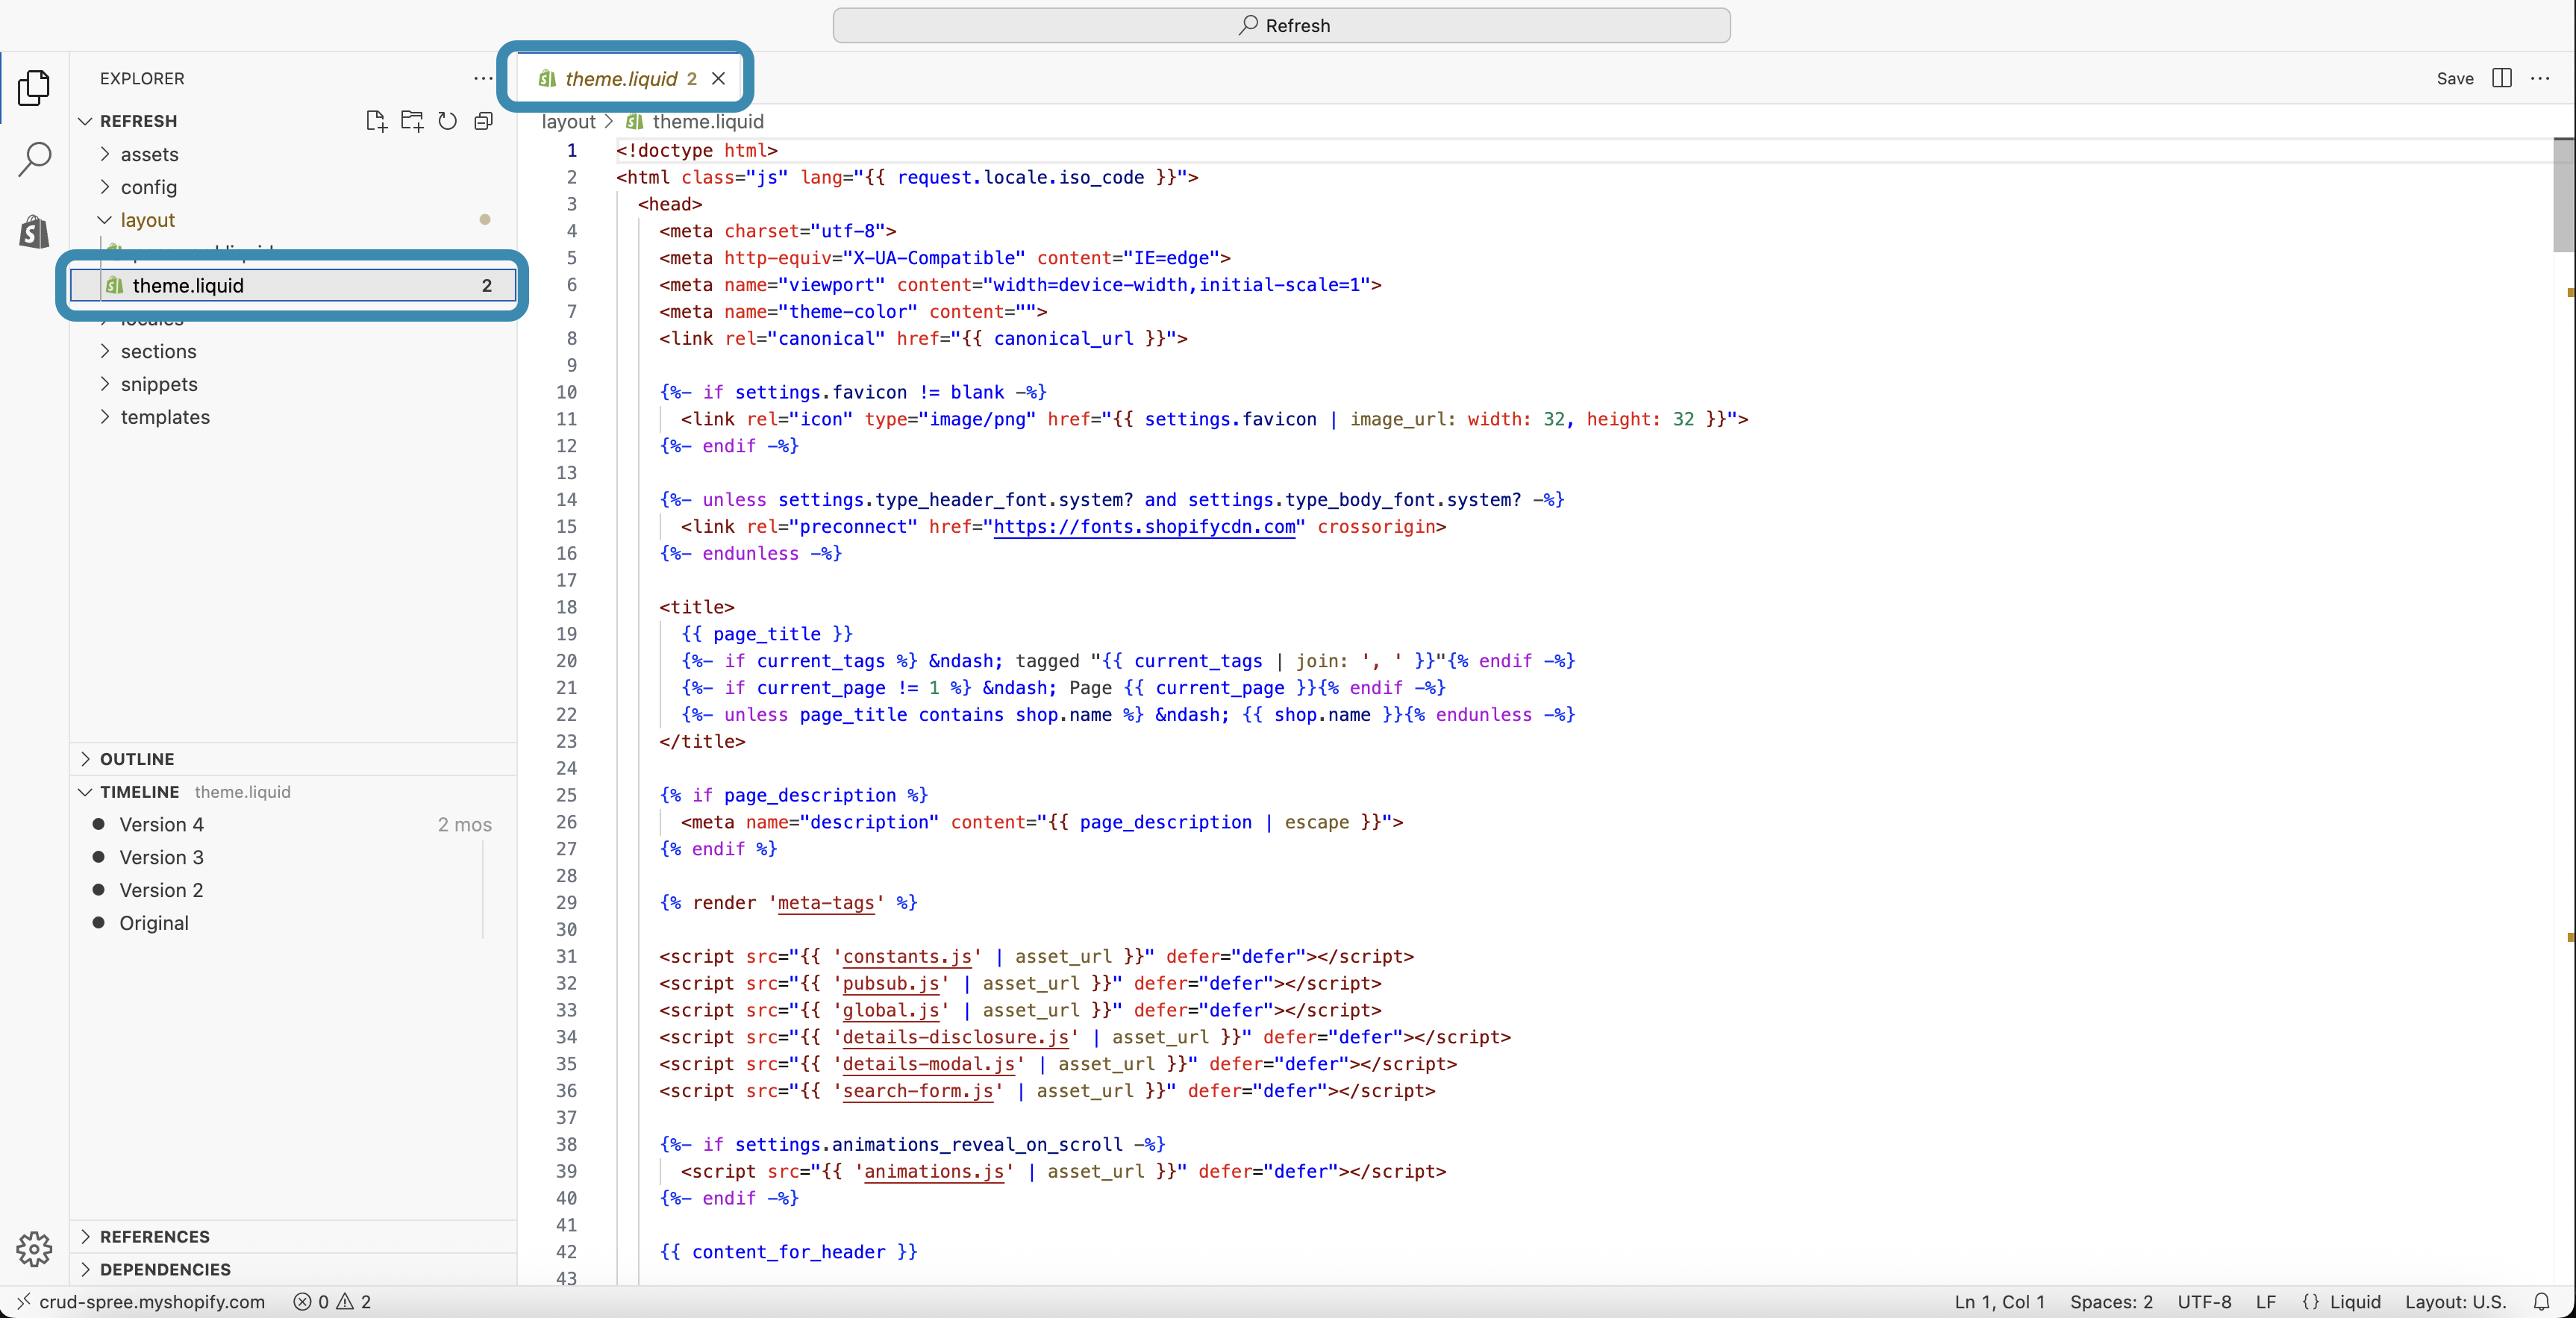Open the Shopify extension icon
Image resolution: width=2576 pixels, height=1318 pixels.
point(34,231)
